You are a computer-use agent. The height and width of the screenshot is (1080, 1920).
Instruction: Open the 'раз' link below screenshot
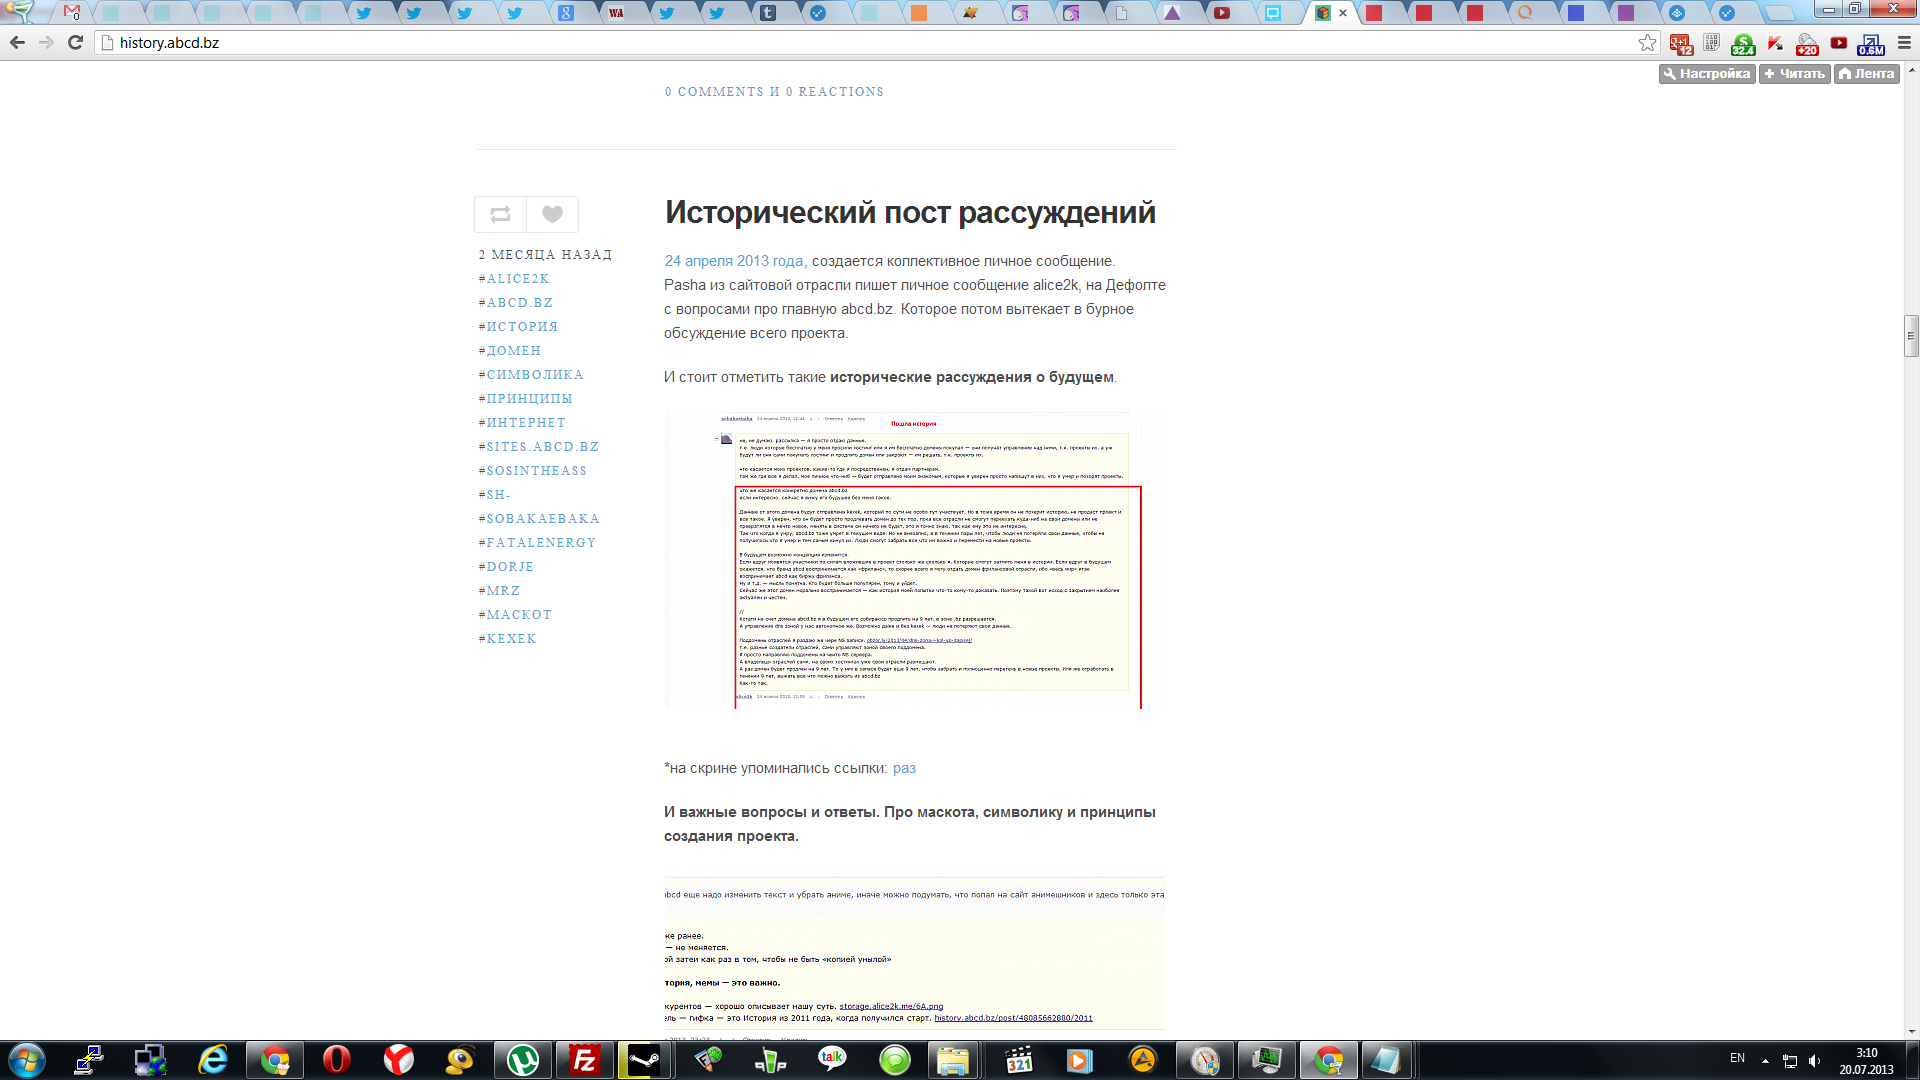(903, 768)
